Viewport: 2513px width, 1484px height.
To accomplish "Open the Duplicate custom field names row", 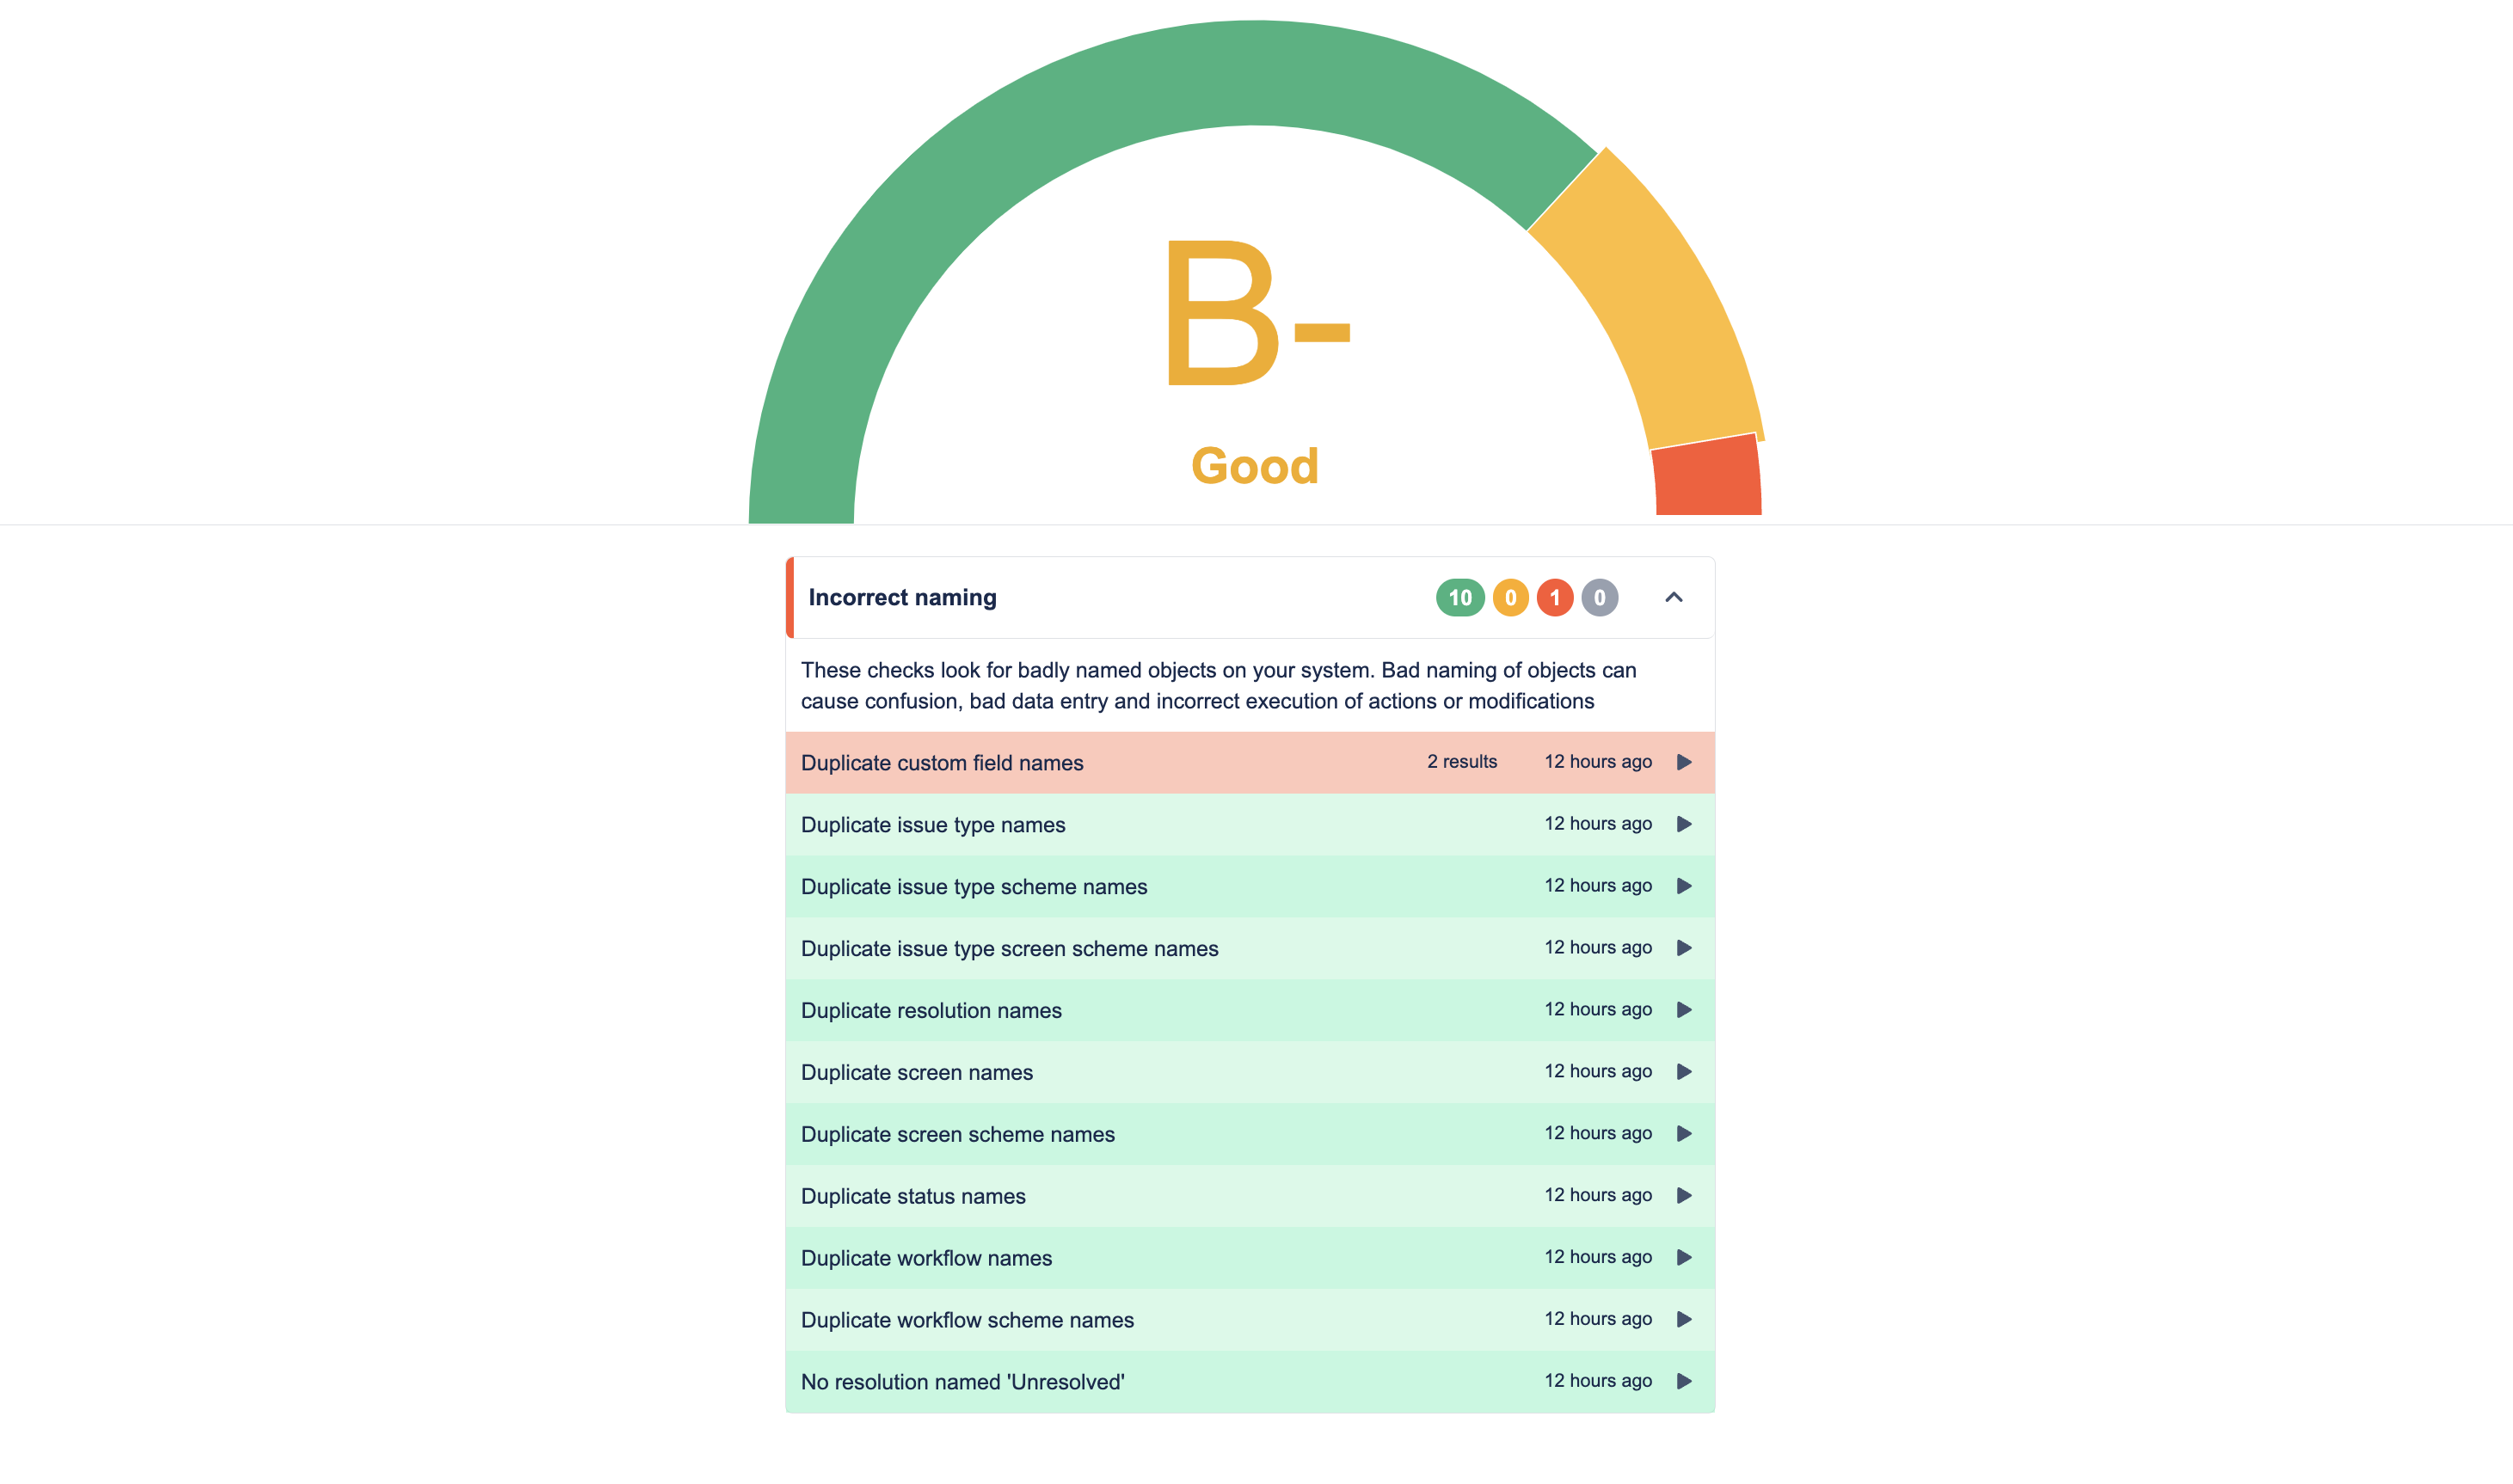I will [x=942, y=763].
